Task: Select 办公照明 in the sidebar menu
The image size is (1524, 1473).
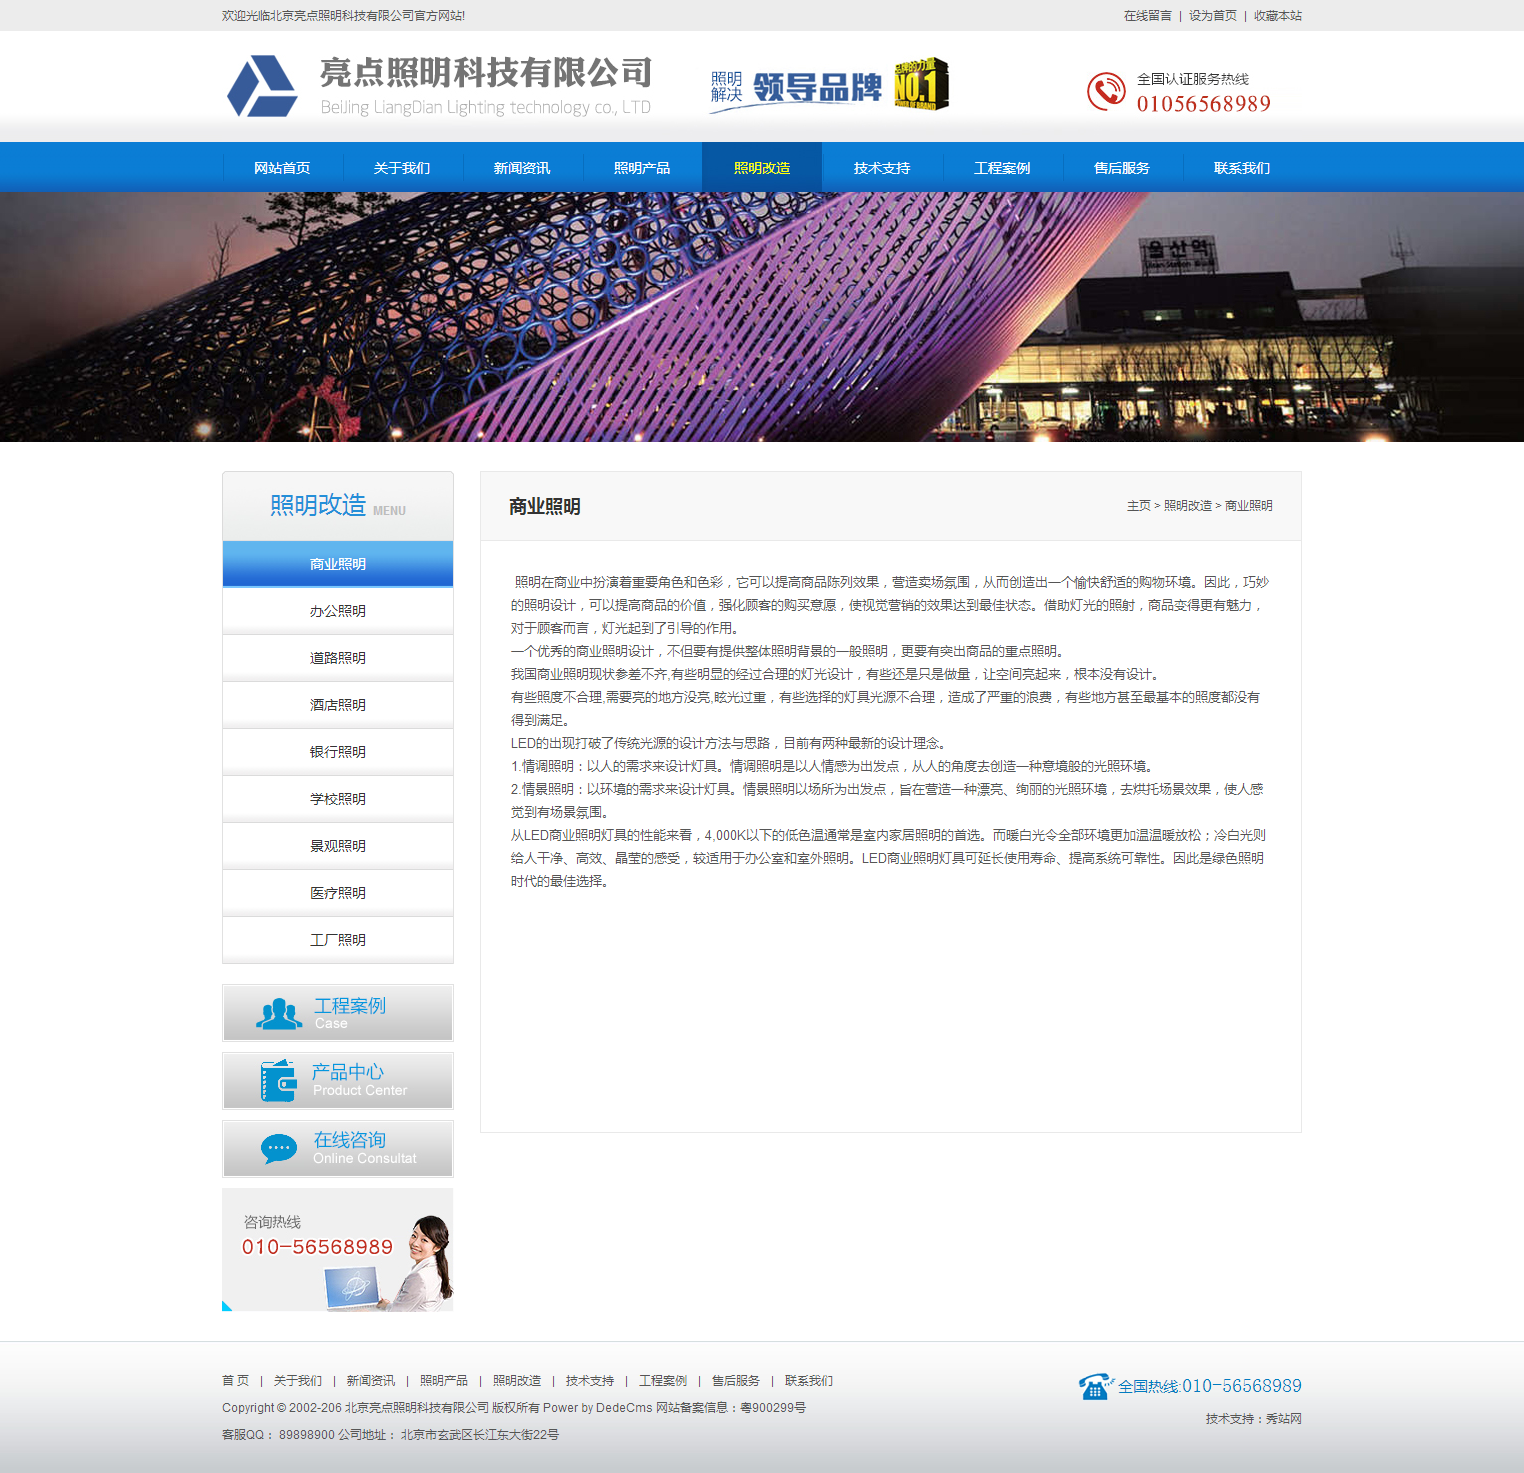Action: (x=338, y=611)
